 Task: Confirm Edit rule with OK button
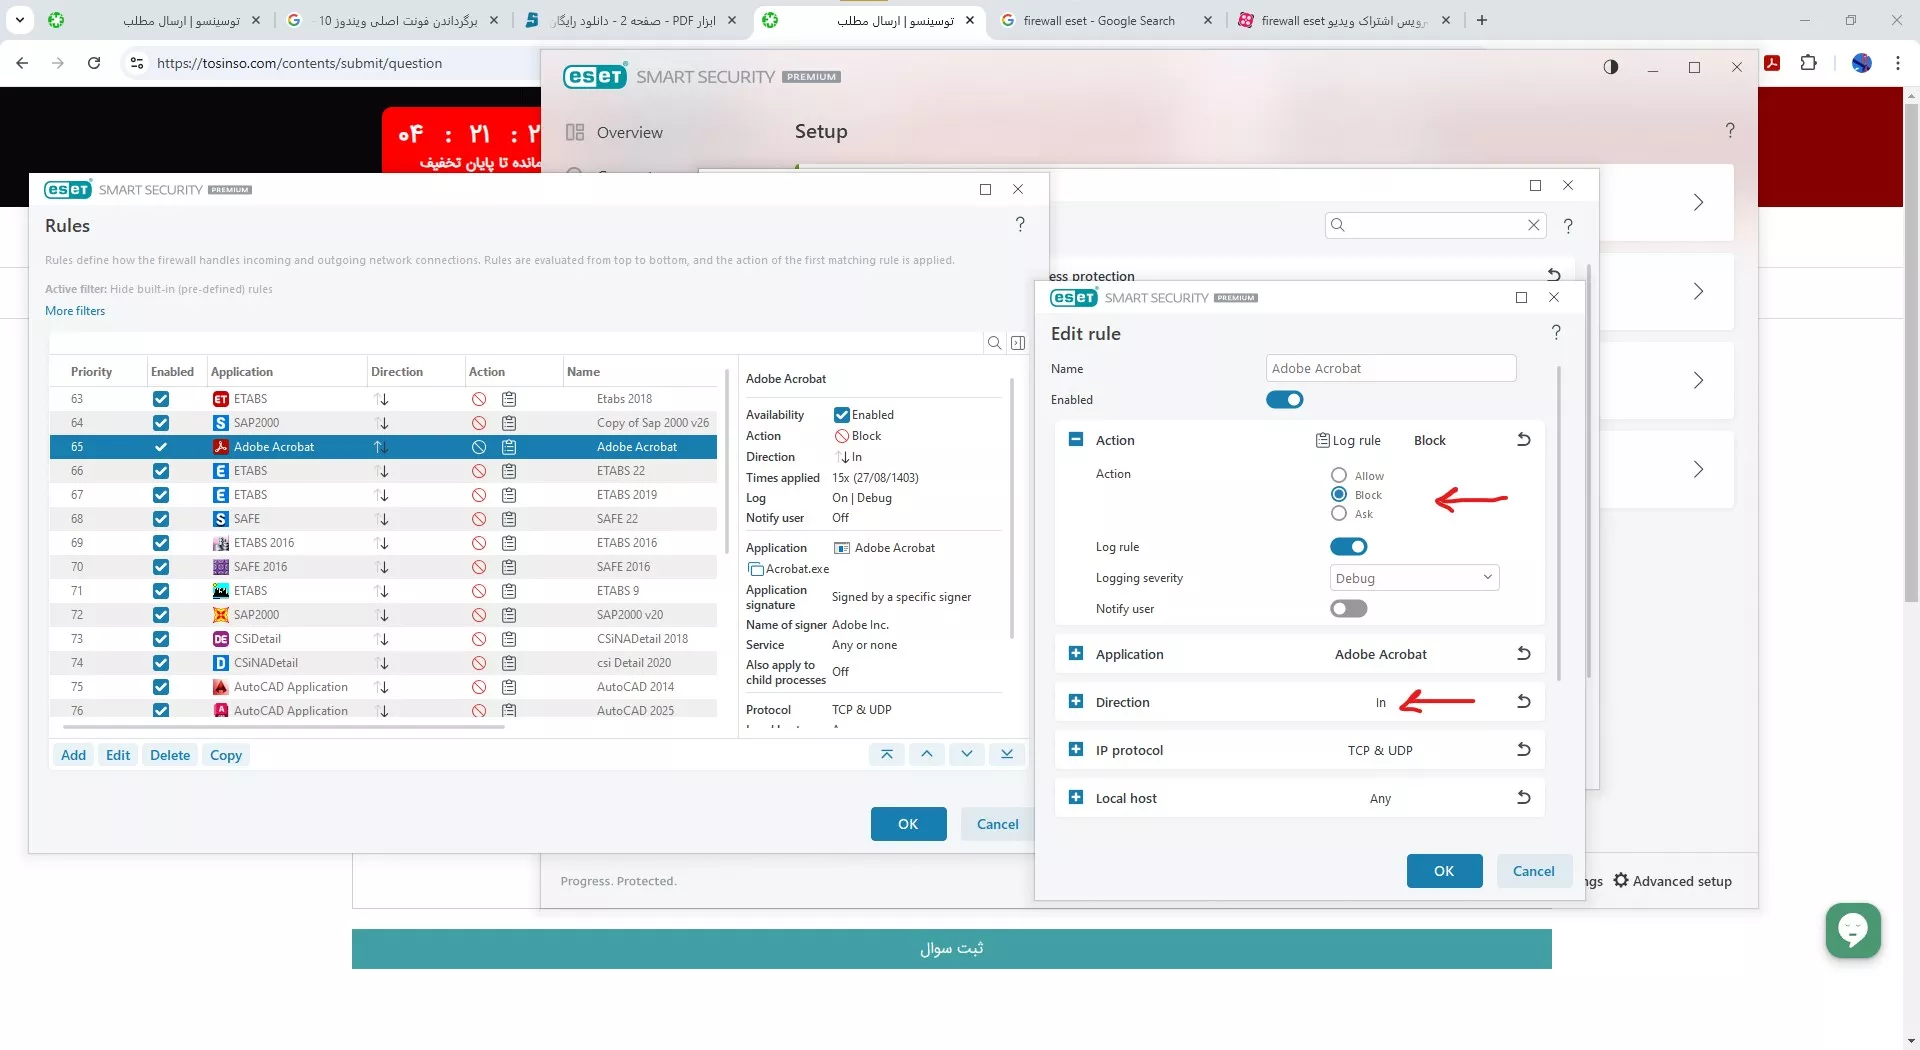tap(1444, 871)
